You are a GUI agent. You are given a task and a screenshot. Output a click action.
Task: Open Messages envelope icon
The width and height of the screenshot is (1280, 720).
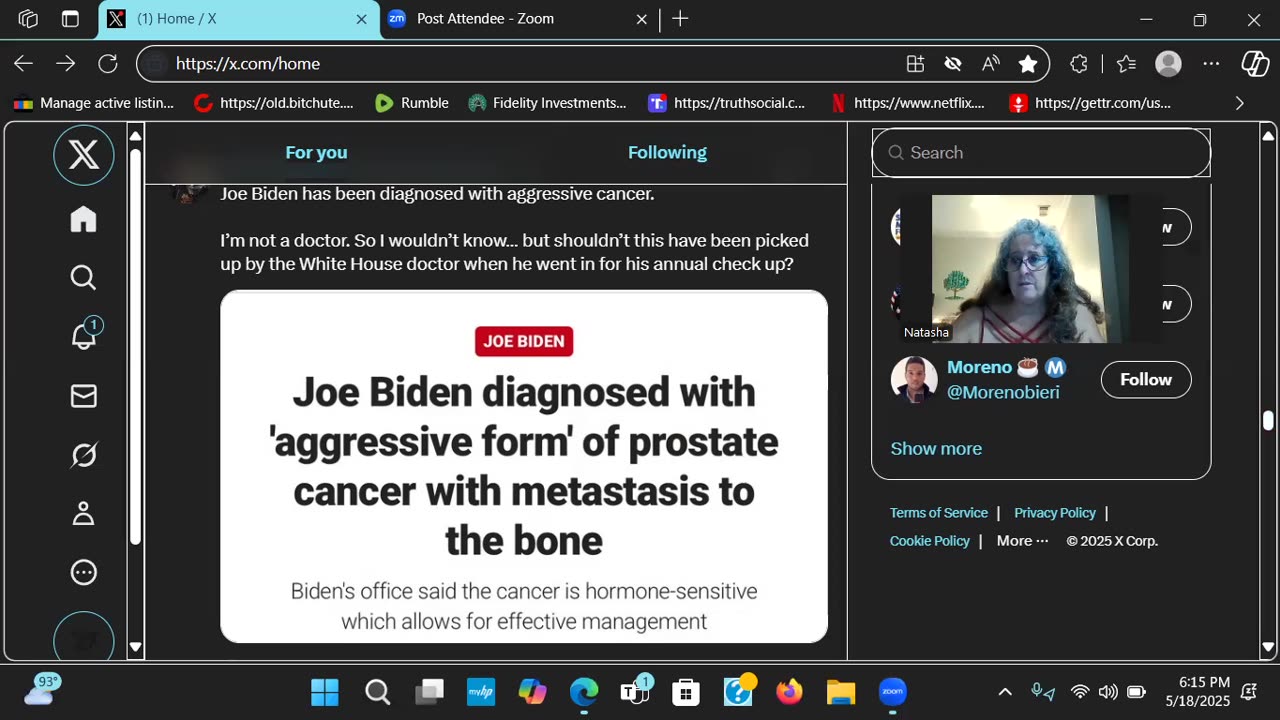[84, 397]
